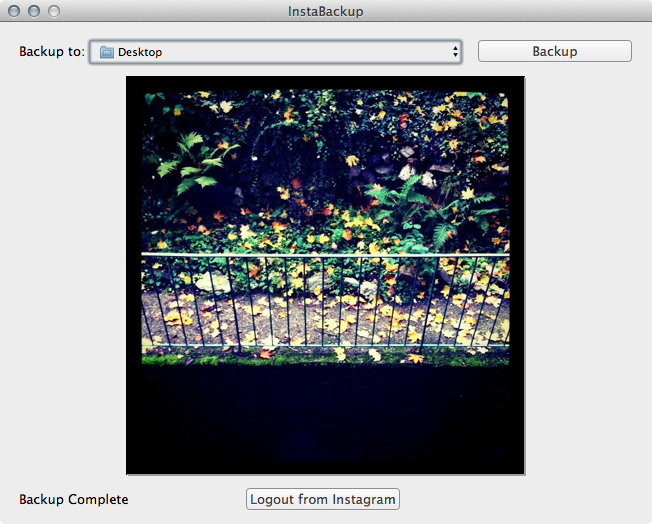Click the InstaBackup window title
This screenshot has width=652, height=524.
tap(326, 11)
